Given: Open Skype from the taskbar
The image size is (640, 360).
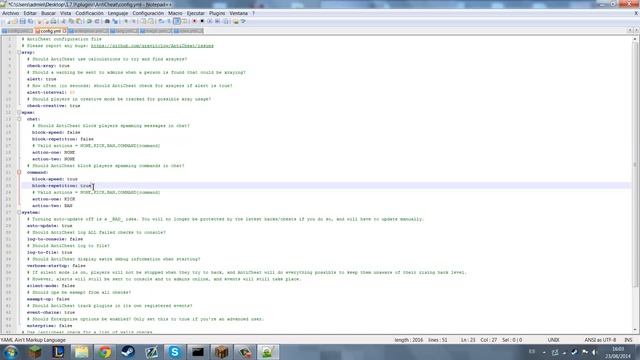Looking at the screenshot, I should (175, 352).
